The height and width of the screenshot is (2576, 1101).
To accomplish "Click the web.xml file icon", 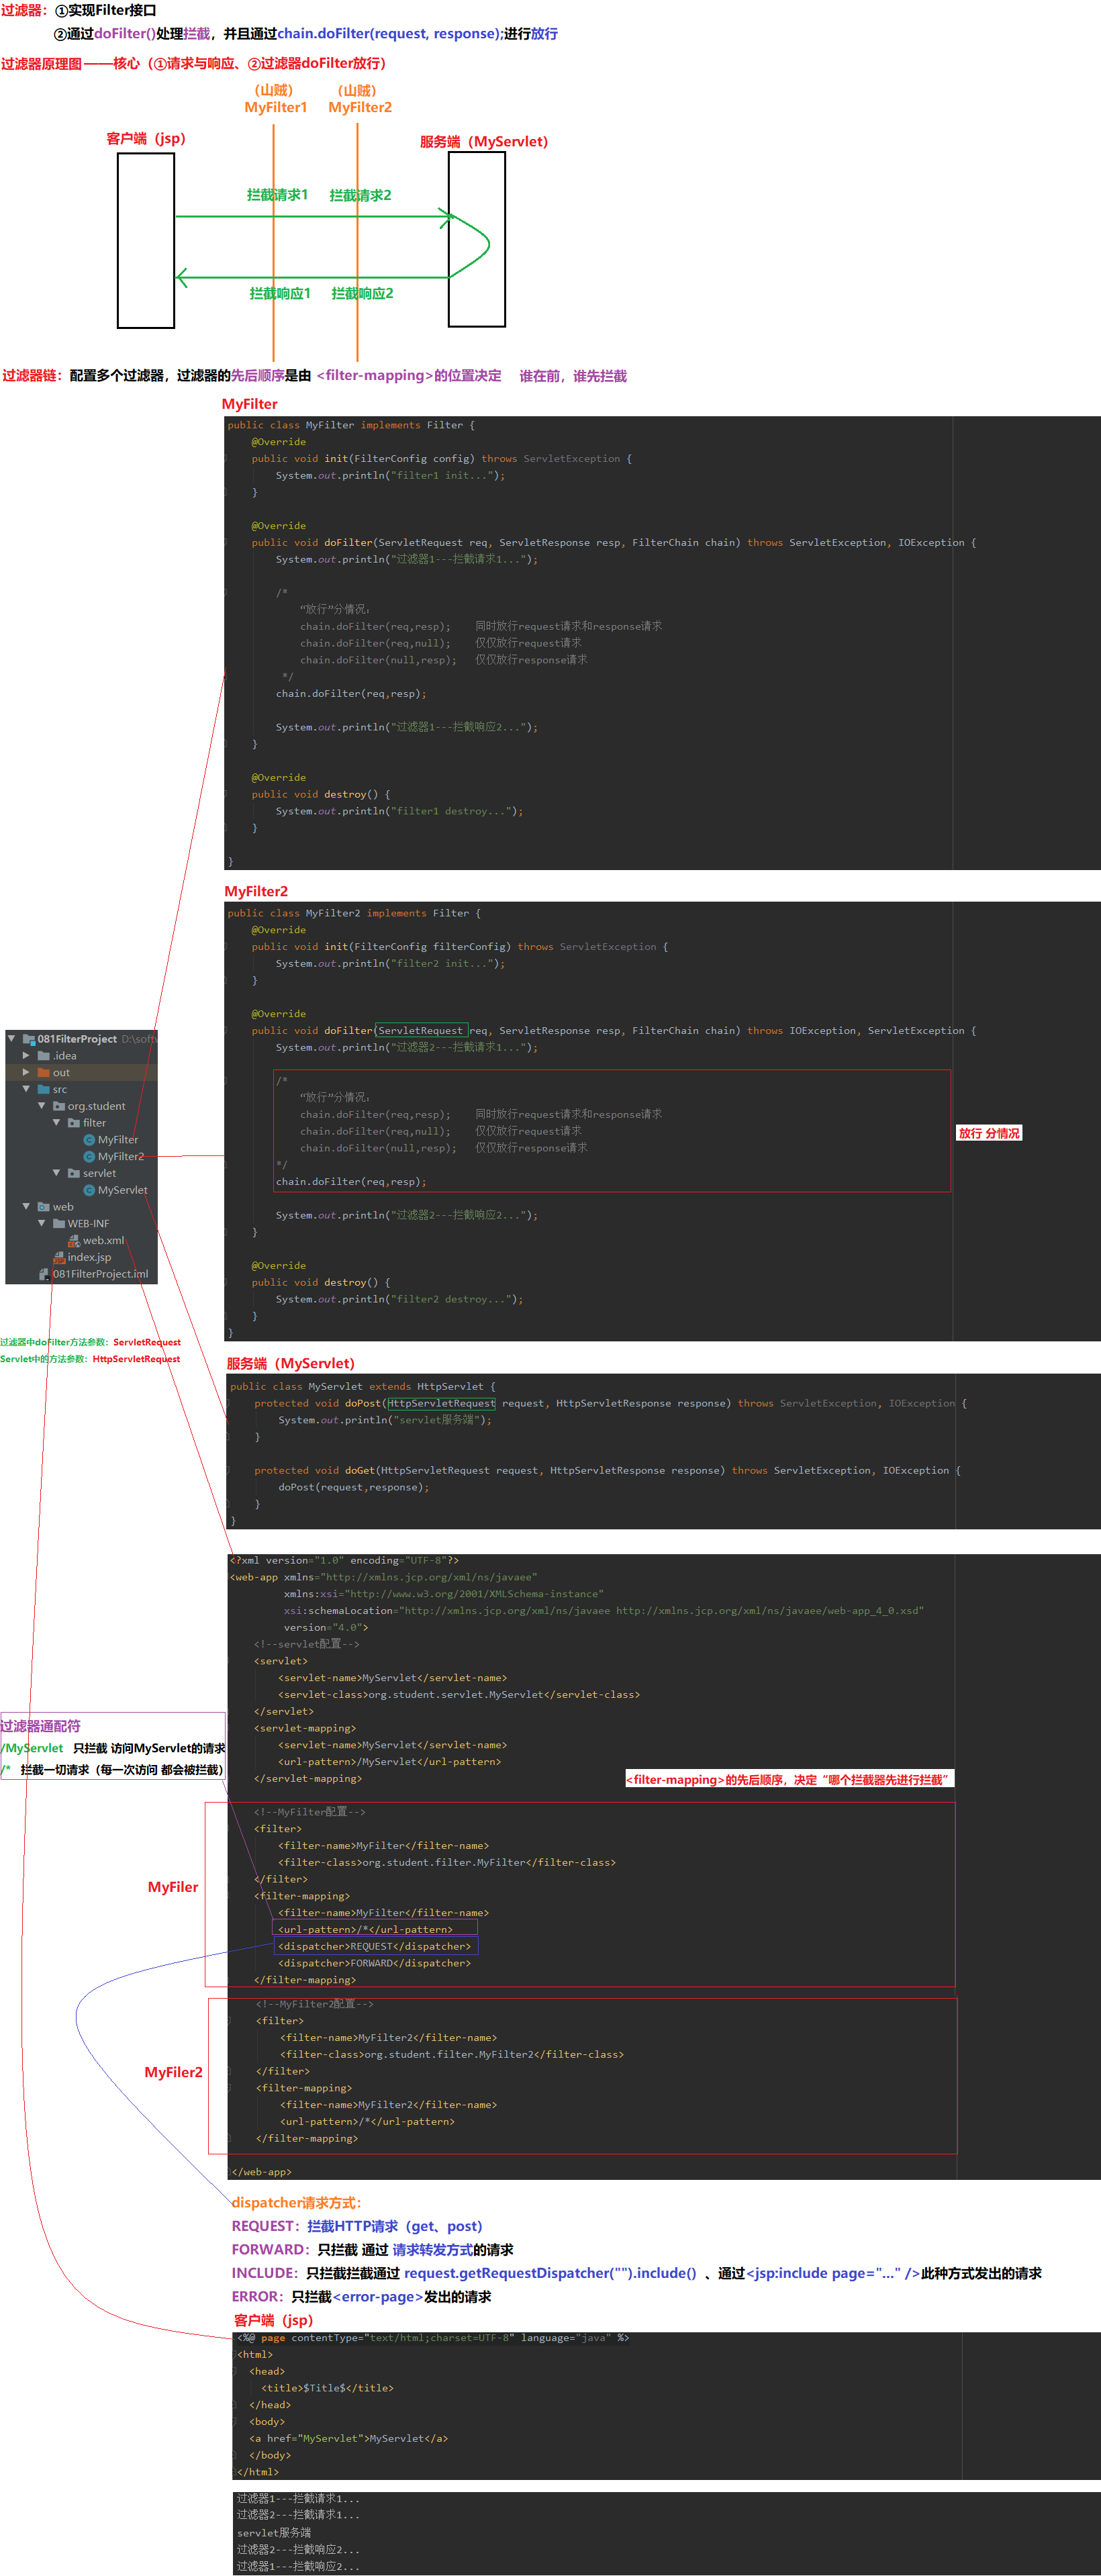I will [74, 1241].
